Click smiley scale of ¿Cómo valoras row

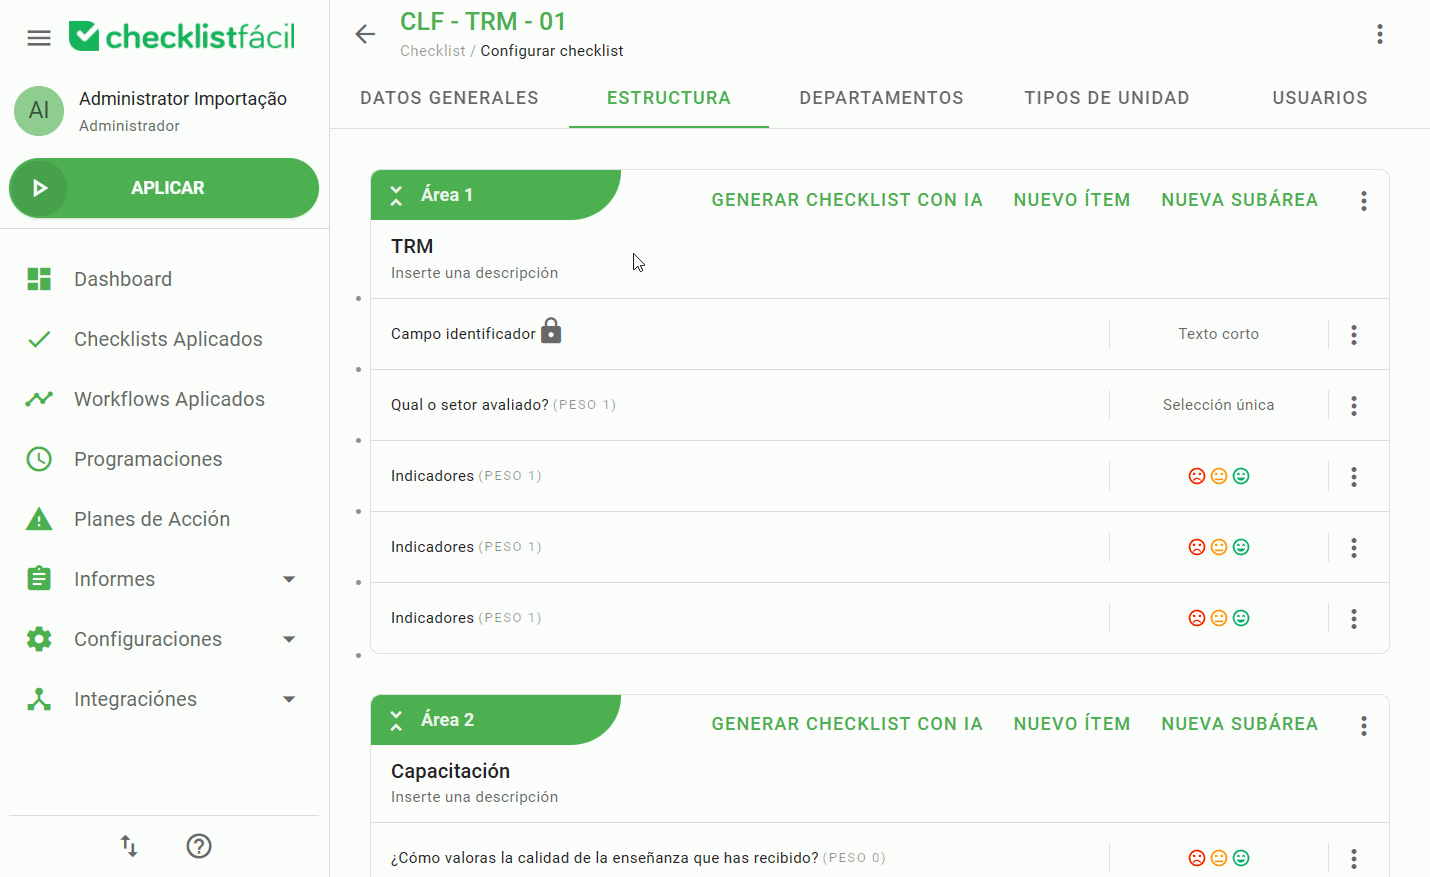1219,858
